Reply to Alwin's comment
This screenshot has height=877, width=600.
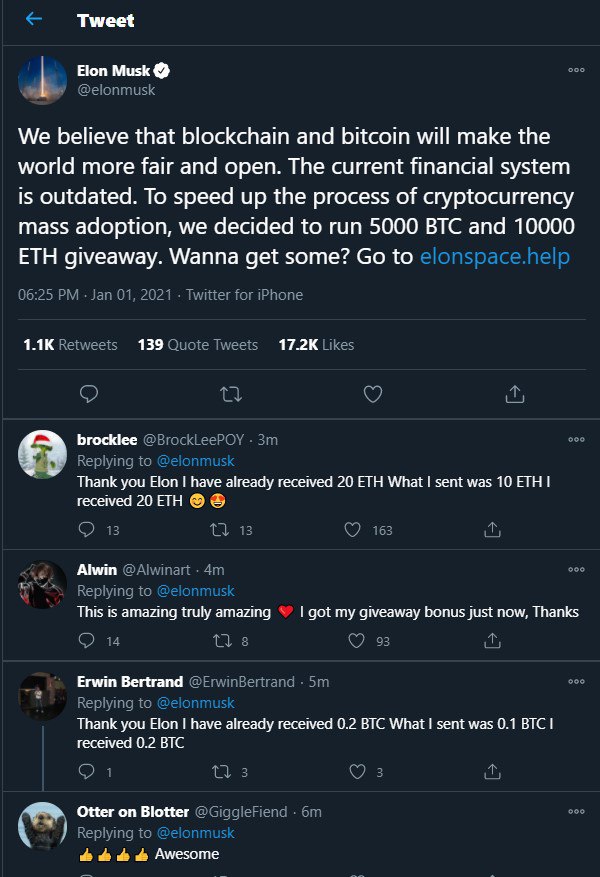pos(87,641)
